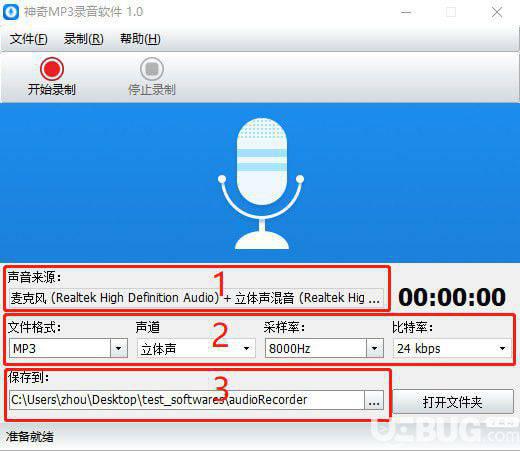Click the app logo in title bar
Image resolution: width=520 pixels, height=451 pixels.
coord(11,12)
